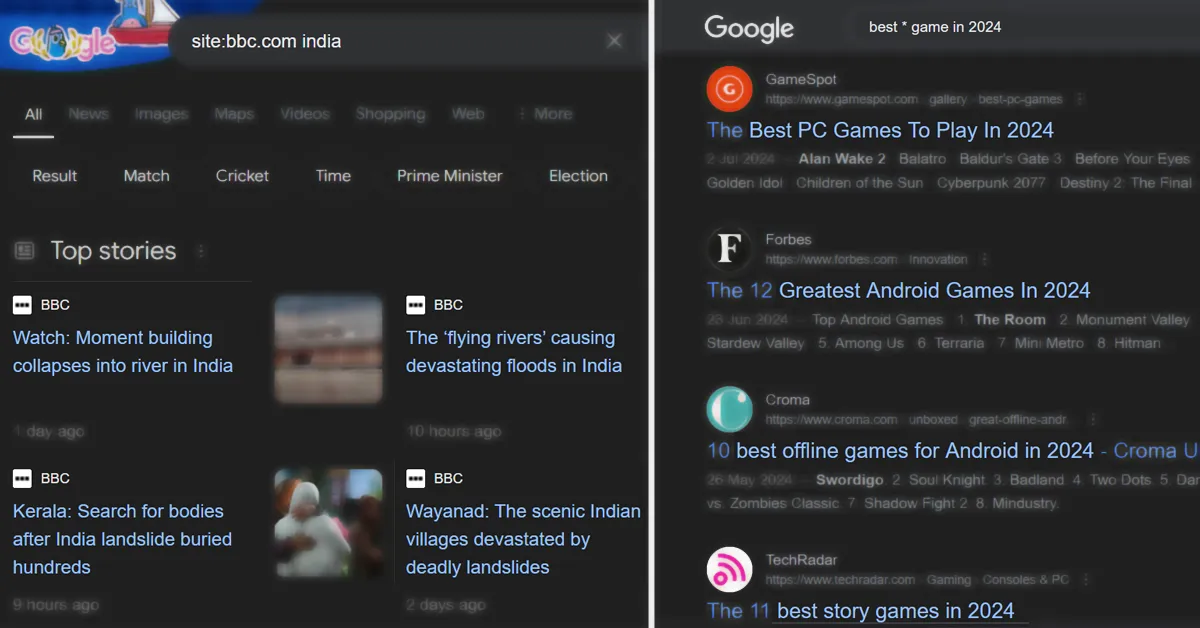
Task: Open the TechRadar result three-dot menu
Action: coord(1086,580)
